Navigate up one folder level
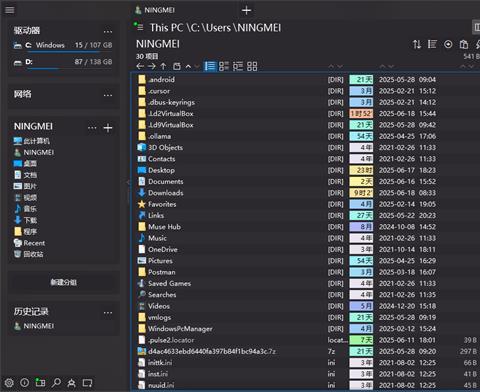Viewport: 480px width, 392px height. pyautogui.click(x=163, y=66)
